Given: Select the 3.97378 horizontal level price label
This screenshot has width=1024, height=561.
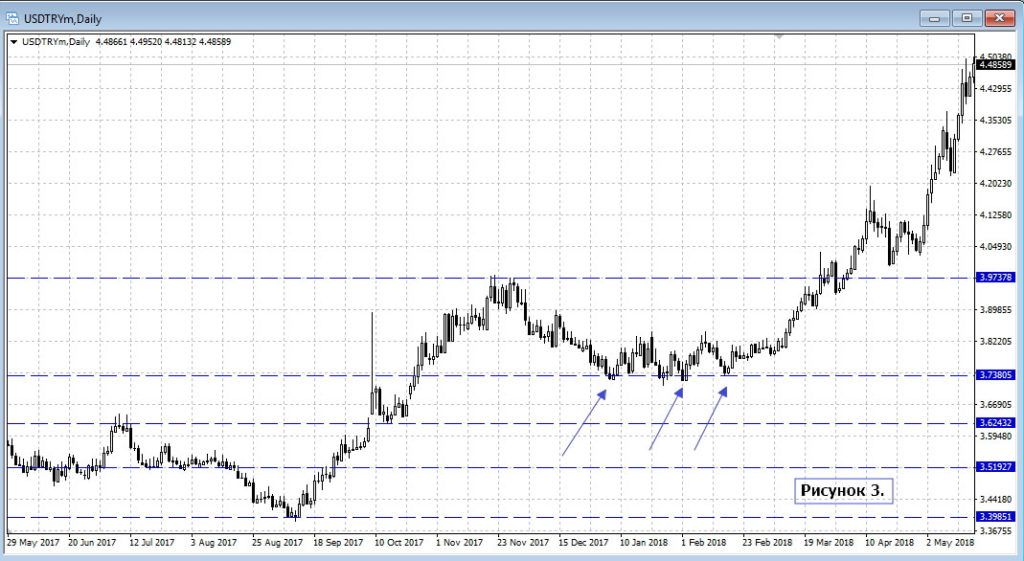Looking at the screenshot, I should pyautogui.click(x=997, y=277).
